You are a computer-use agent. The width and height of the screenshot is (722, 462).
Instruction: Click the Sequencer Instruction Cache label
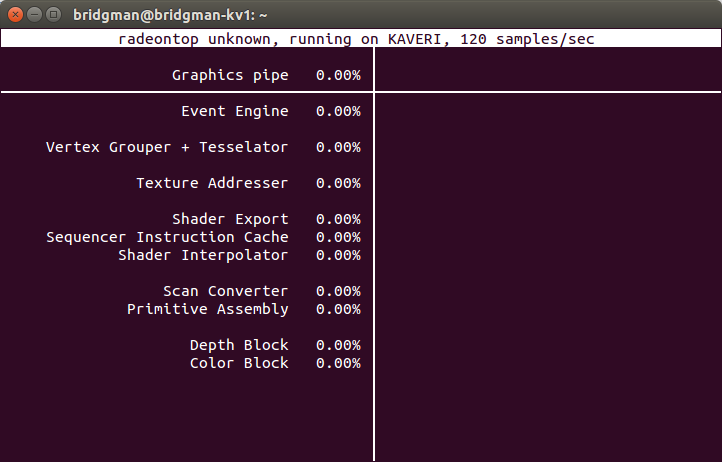[167, 237]
